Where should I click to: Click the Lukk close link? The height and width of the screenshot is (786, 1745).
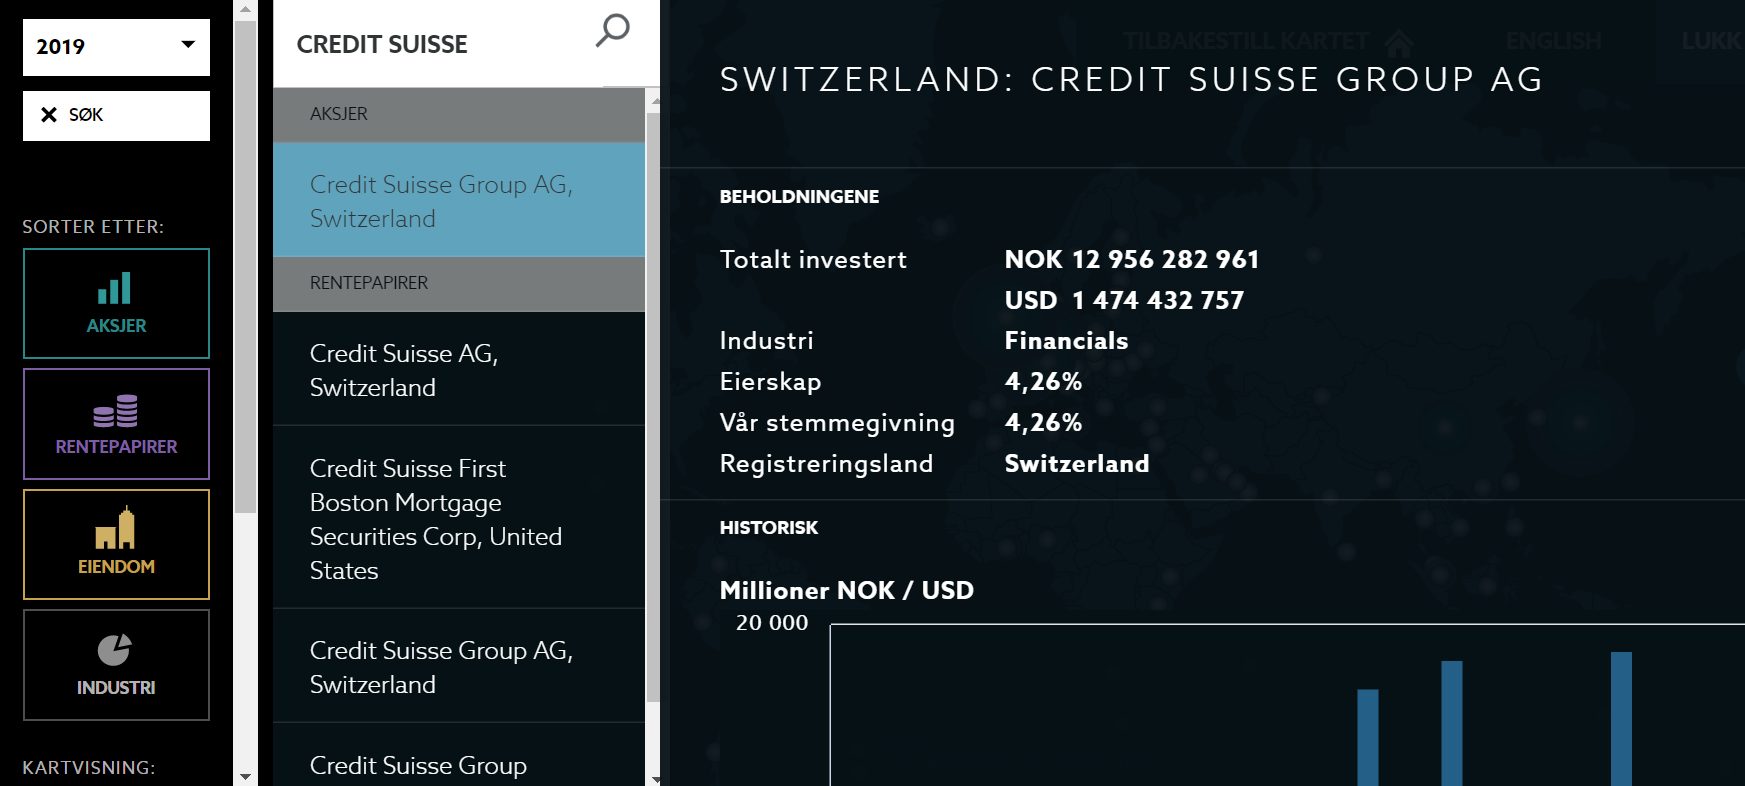pyautogui.click(x=1710, y=41)
